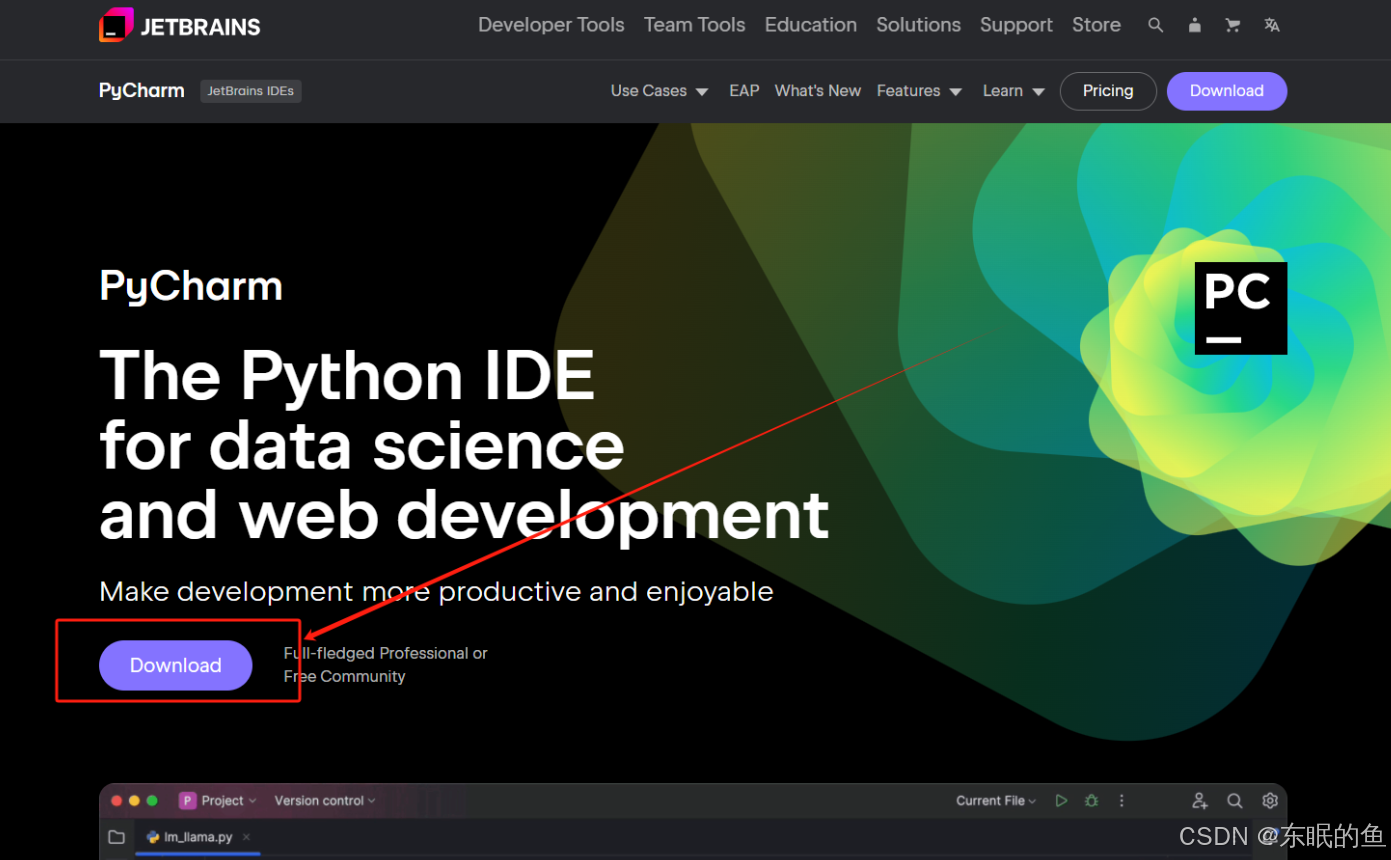Click the purple P project badge

point(187,801)
